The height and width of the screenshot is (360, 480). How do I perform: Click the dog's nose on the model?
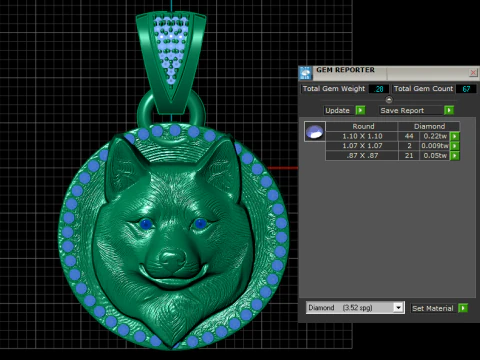tap(172, 258)
